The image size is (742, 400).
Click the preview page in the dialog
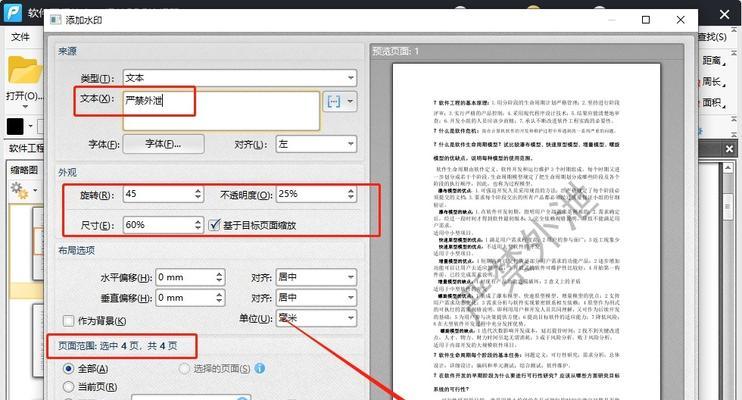[526, 232]
